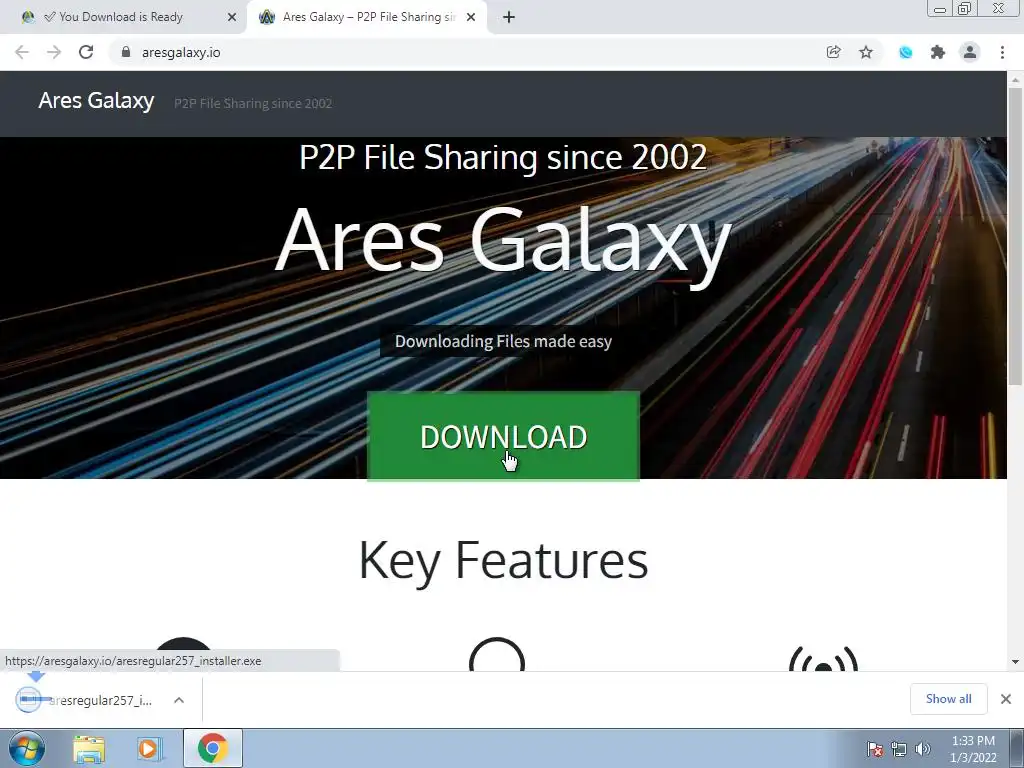This screenshot has height=768, width=1024.
Task: Open Action Center flag icon
Action: [x=874, y=749]
